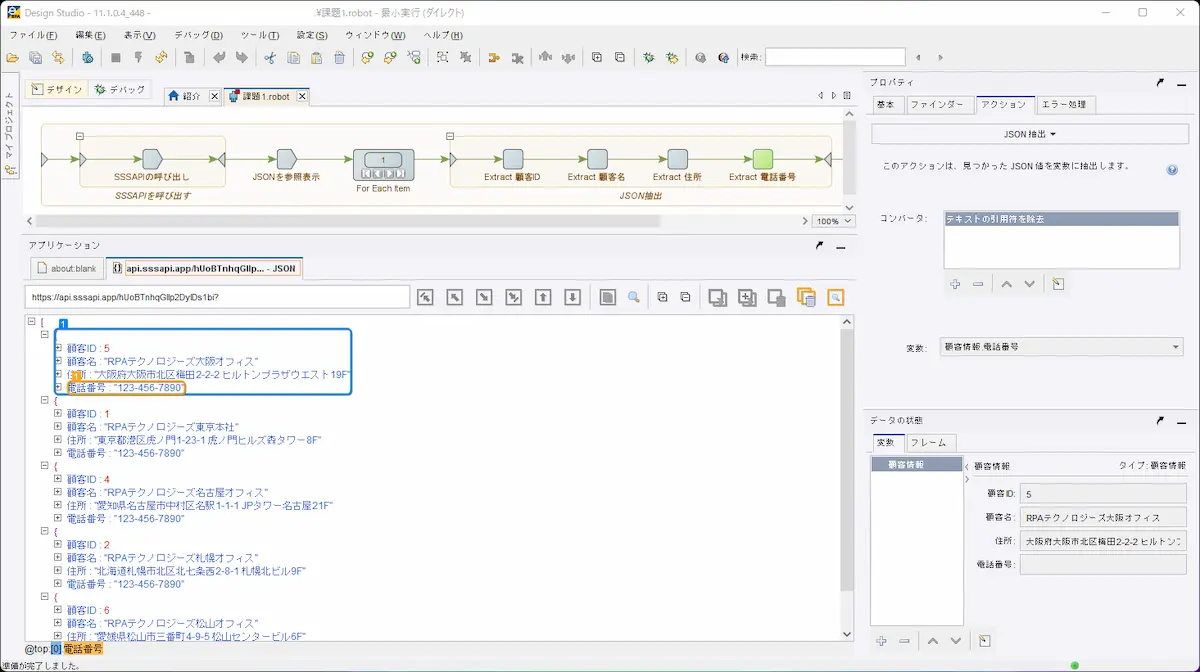The image size is (1200, 672).
Task: Click the scissors cut icon in toolbar
Action: [x=271, y=58]
